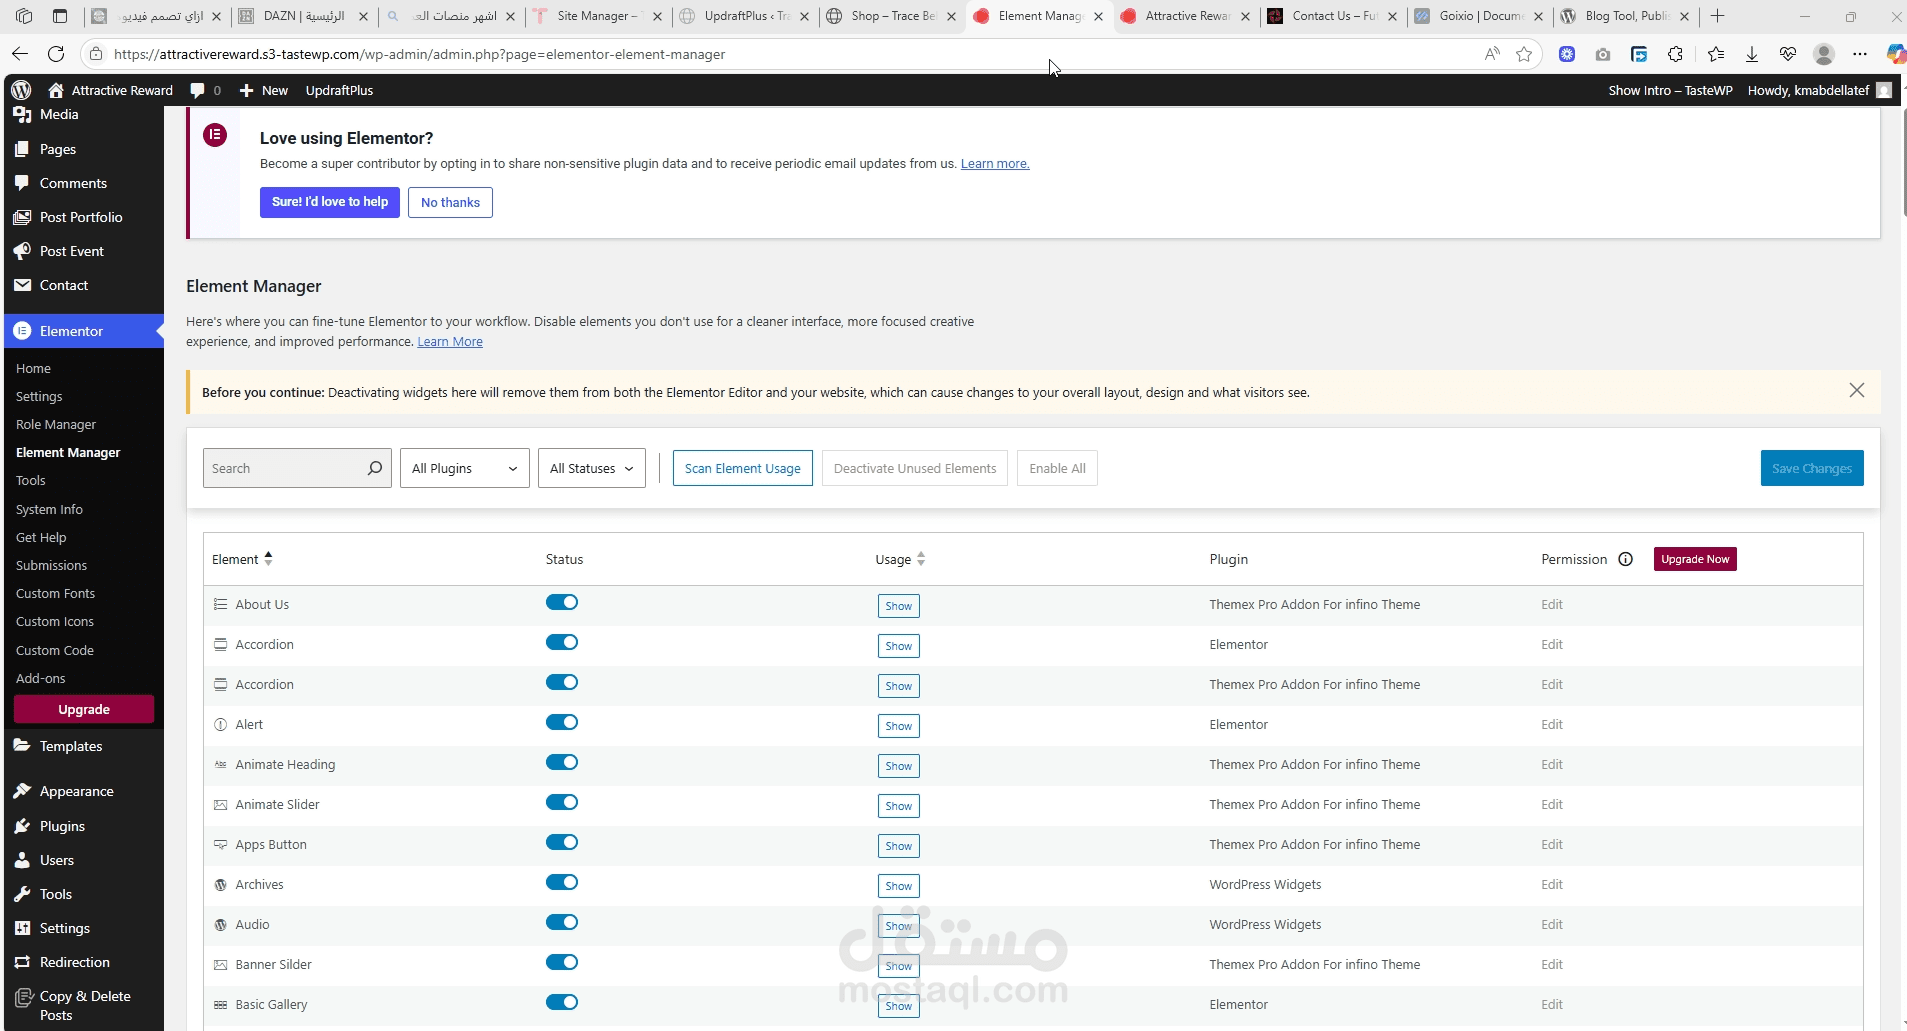The width and height of the screenshot is (1907, 1031).
Task: Click Edit permission for Alert row
Action: click(x=1552, y=724)
